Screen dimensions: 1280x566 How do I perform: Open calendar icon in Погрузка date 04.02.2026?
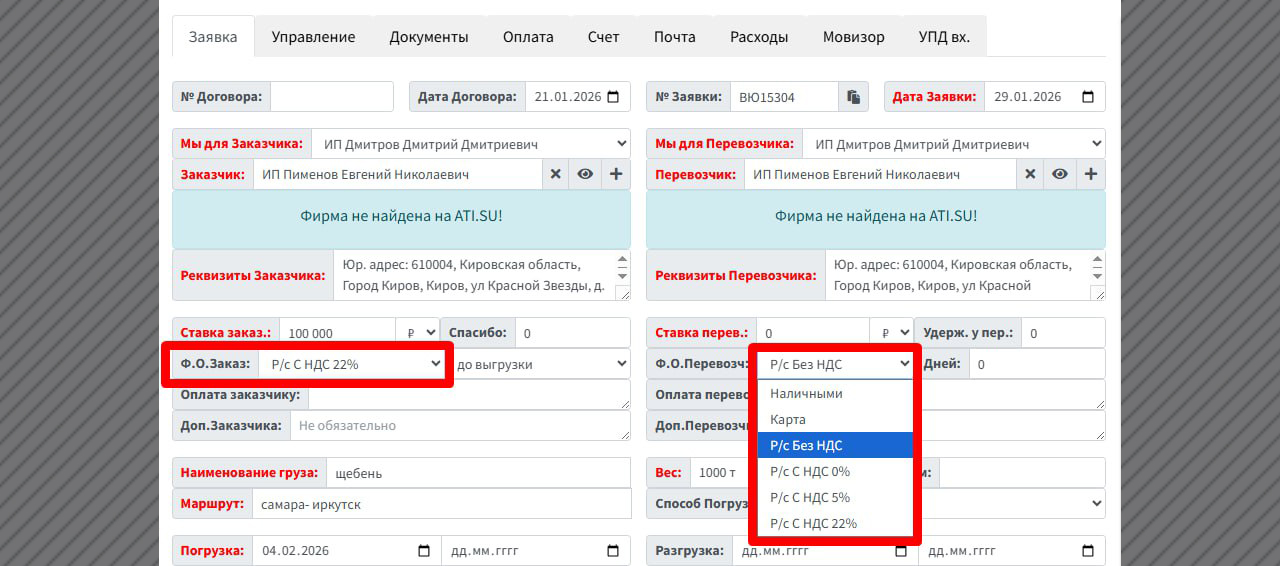point(424,551)
